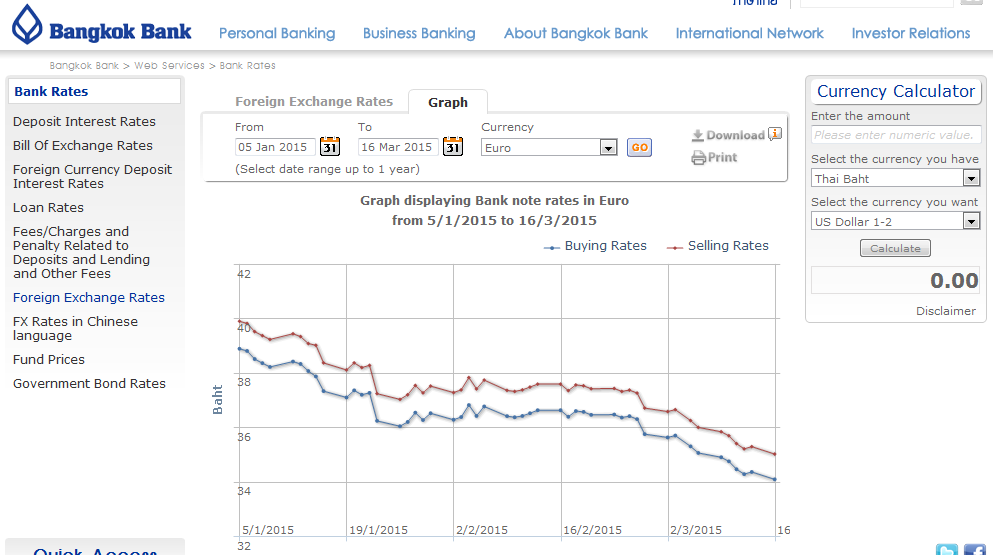The height and width of the screenshot is (555, 993).
Task: Click the info icon beside Download
Action: [775, 134]
